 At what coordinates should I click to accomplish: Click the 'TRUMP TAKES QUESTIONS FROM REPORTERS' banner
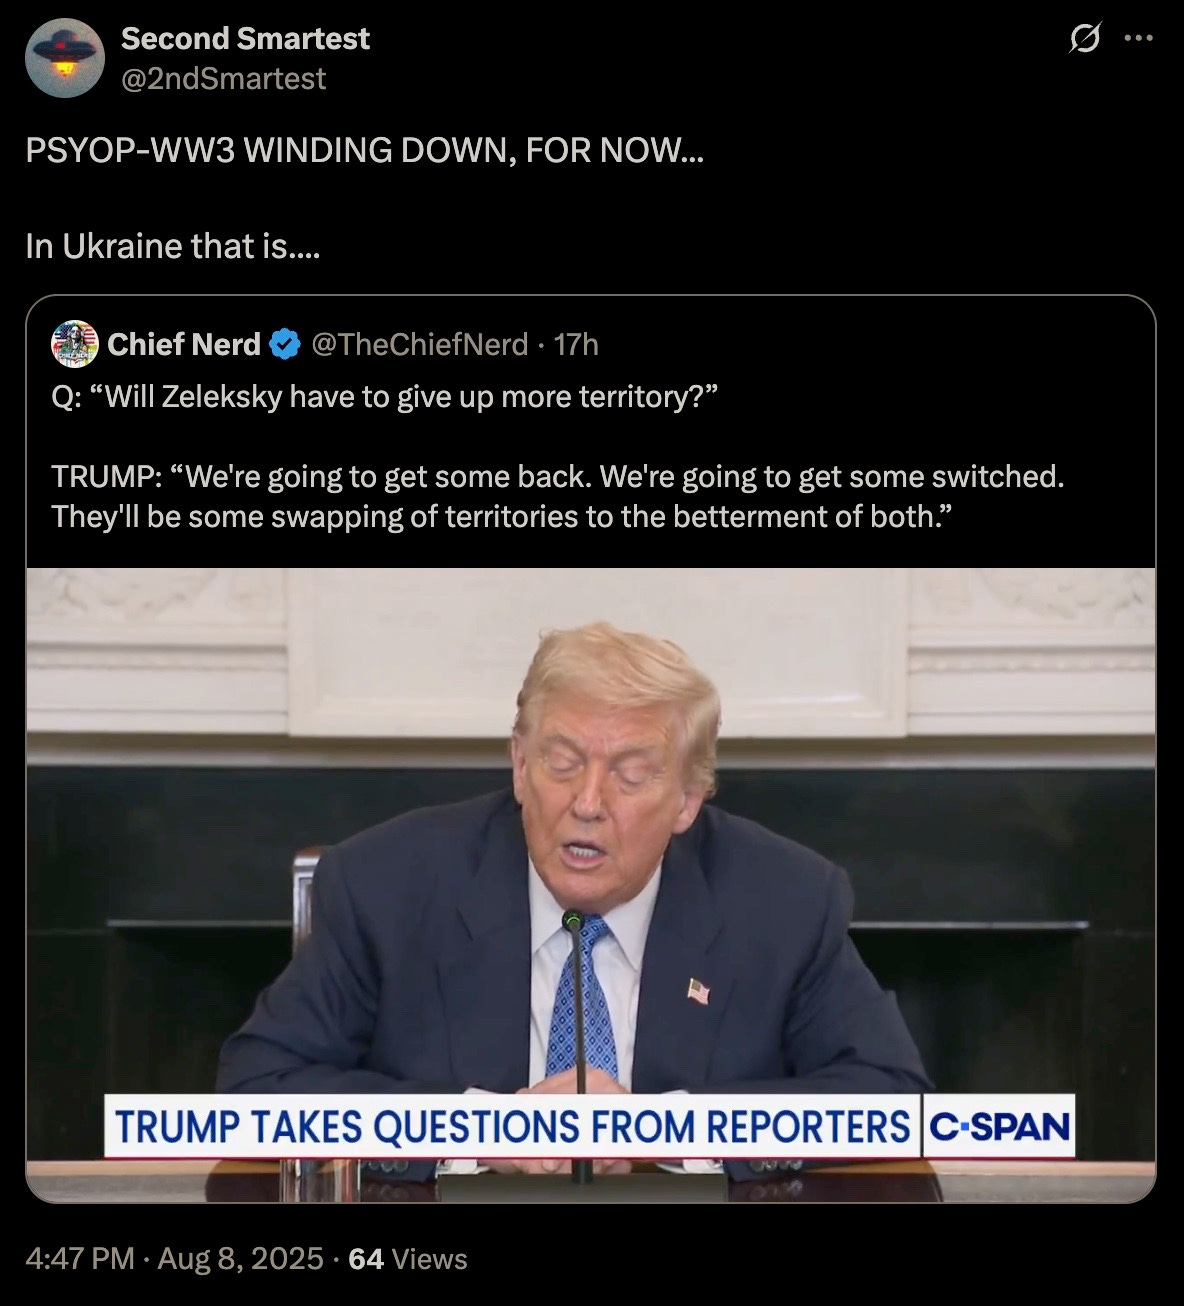(511, 1127)
